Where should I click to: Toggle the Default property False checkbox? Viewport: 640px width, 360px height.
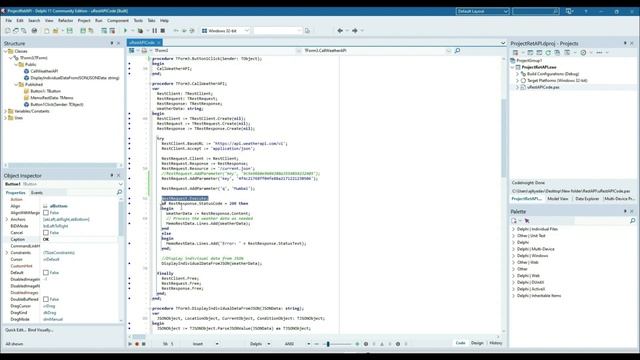point(46,273)
